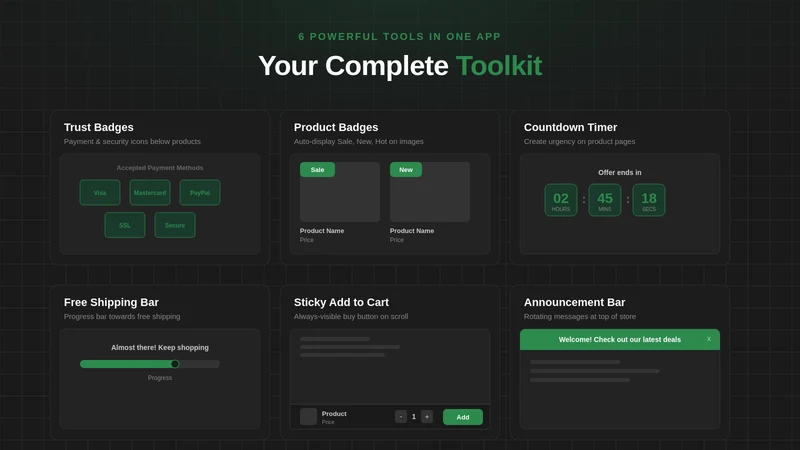Click the '6 POWERFUL TOOLS IN ONE APP' tagline
Image resolution: width=800 pixels, height=450 pixels.
pos(399,37)
